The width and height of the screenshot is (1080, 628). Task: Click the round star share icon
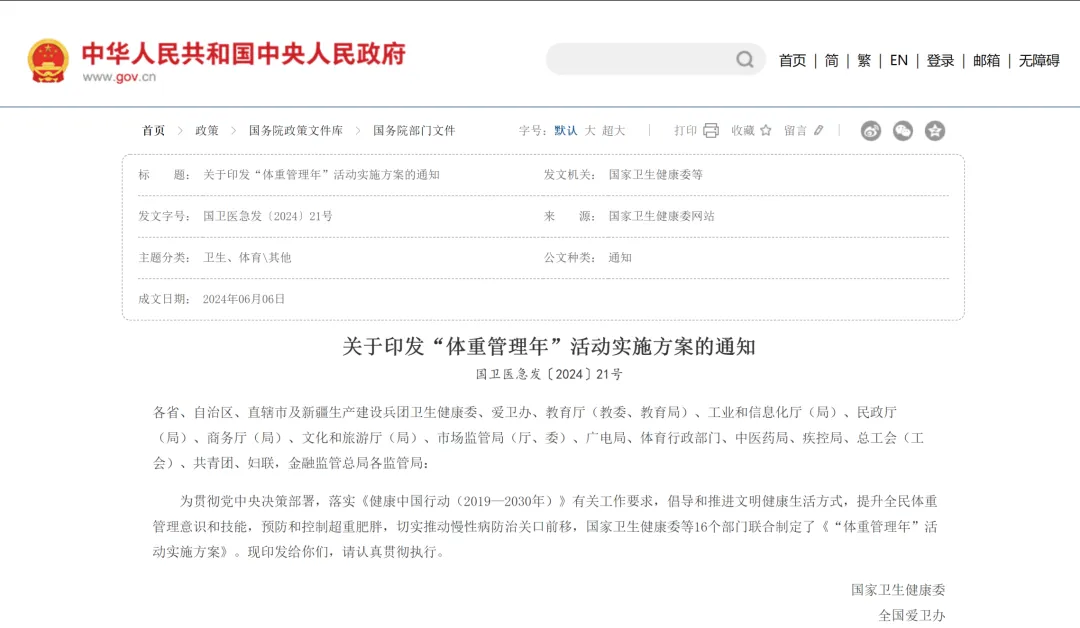pos(935,131)
